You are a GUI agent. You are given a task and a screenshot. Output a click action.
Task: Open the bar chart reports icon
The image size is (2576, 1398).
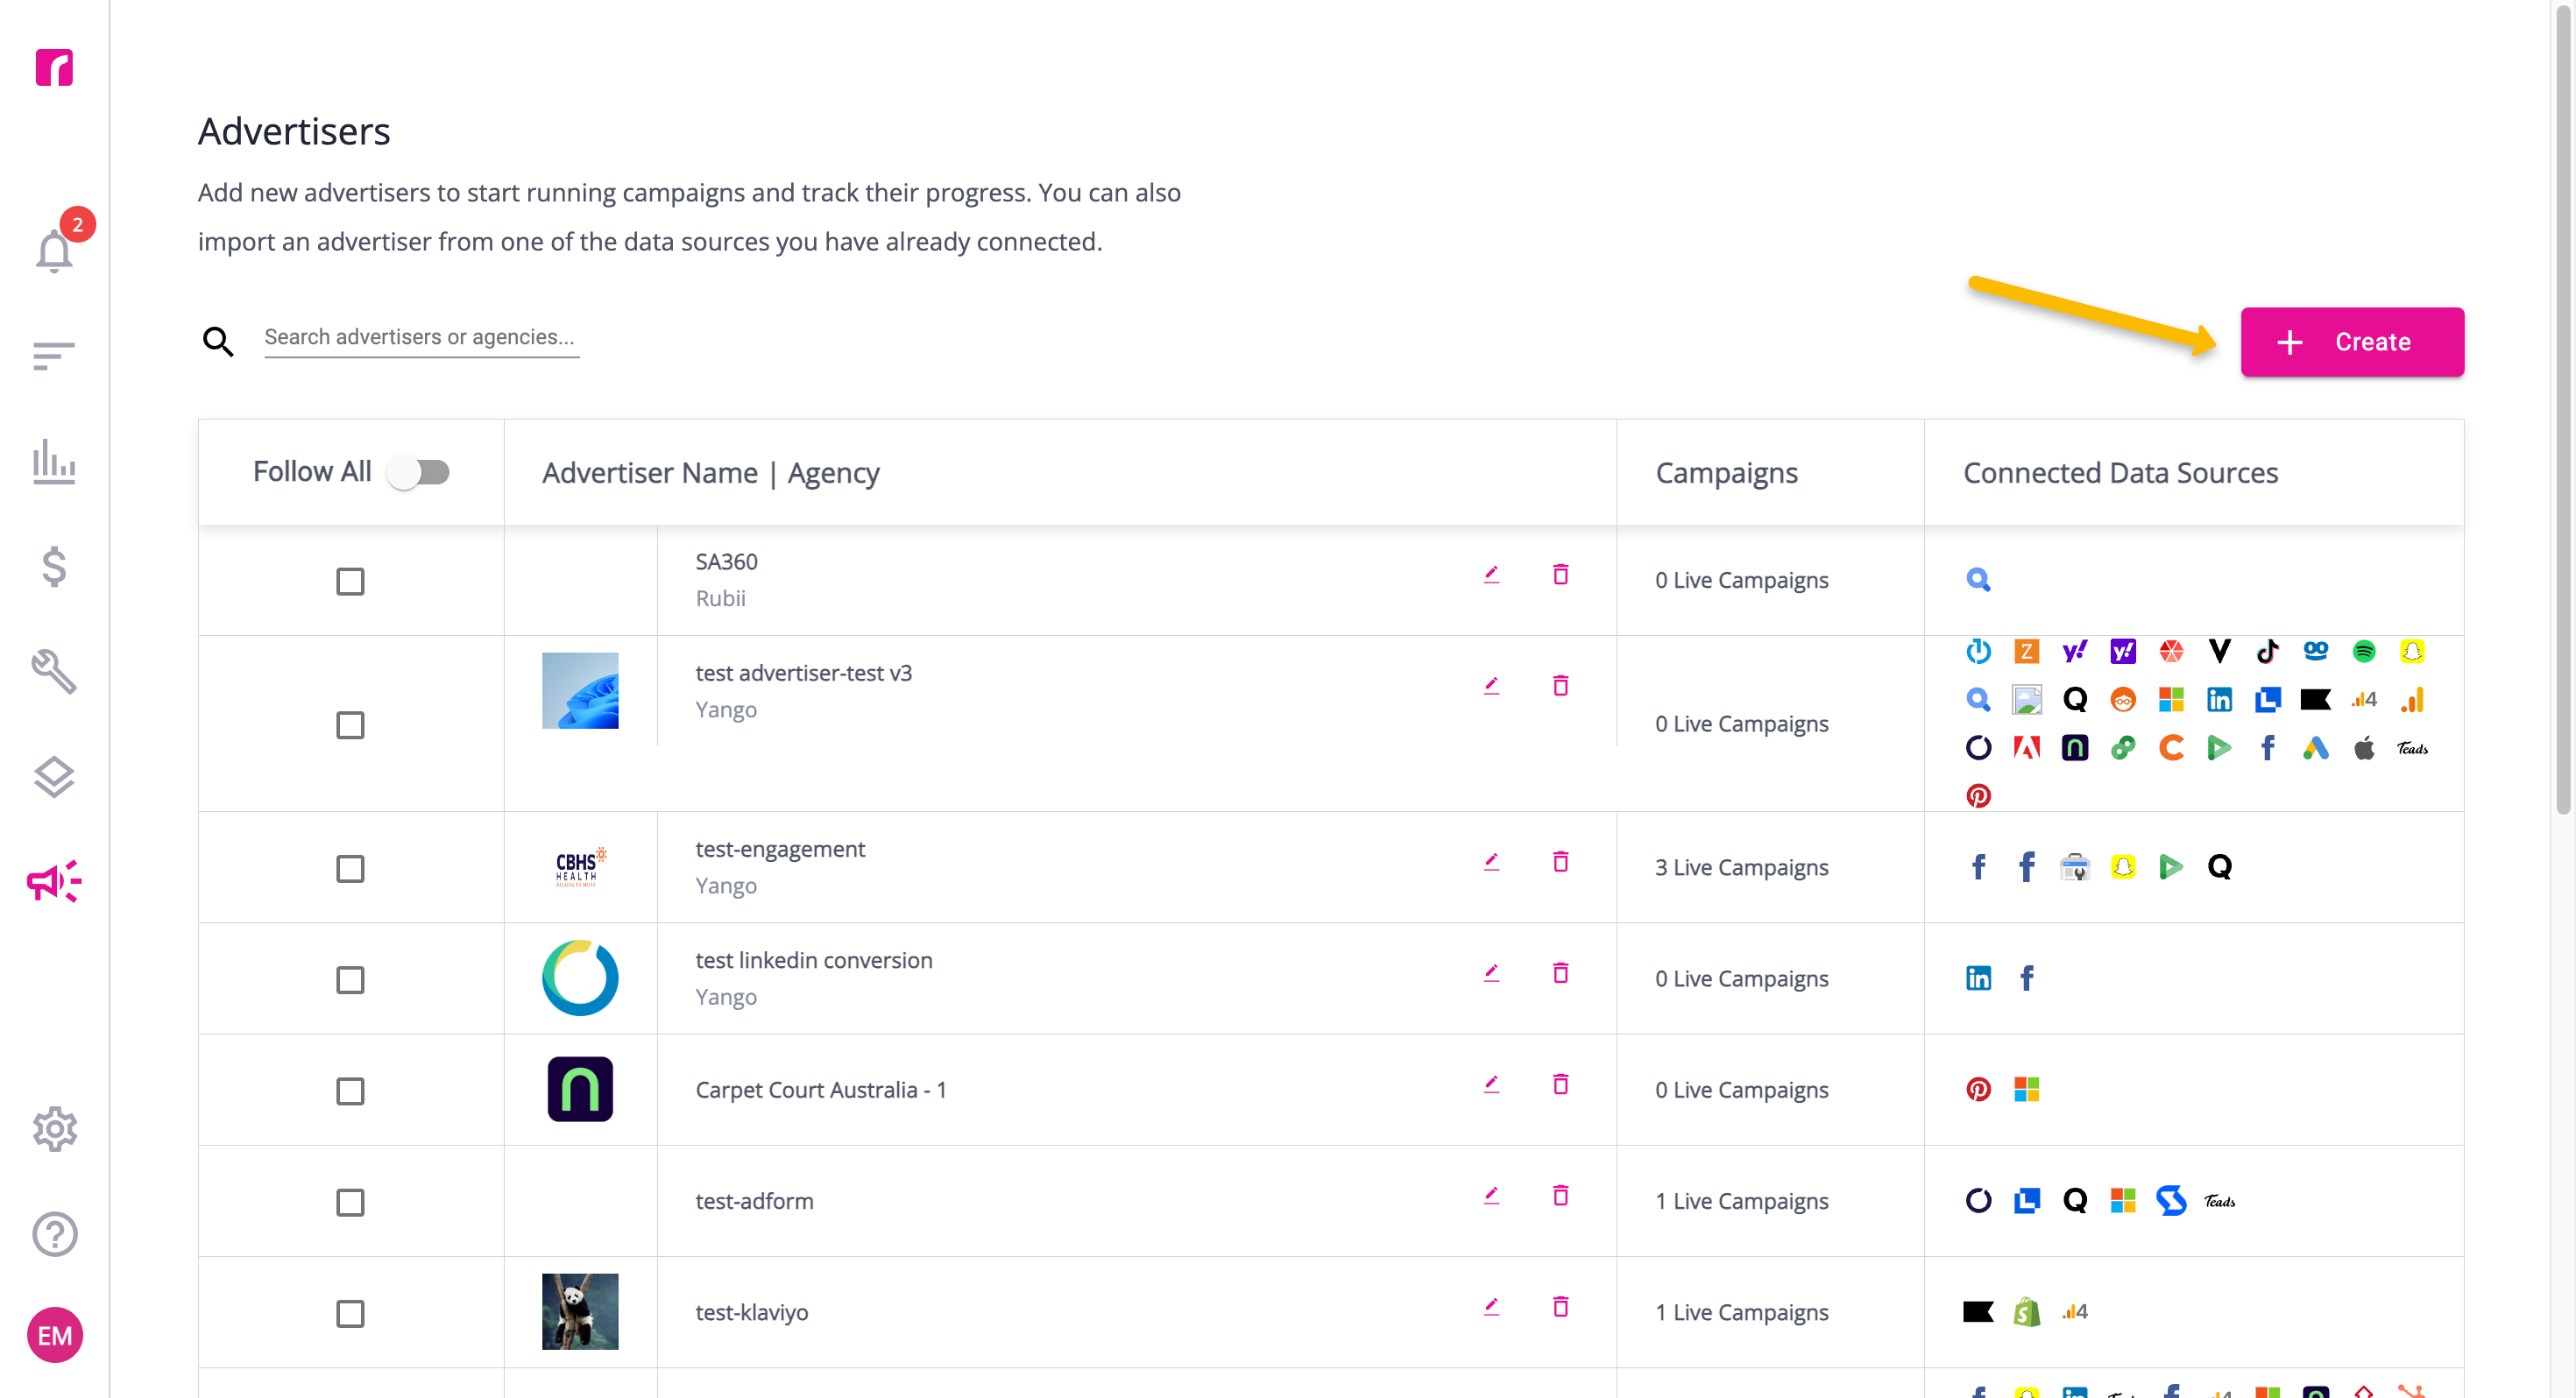click(x=54, y=461)
